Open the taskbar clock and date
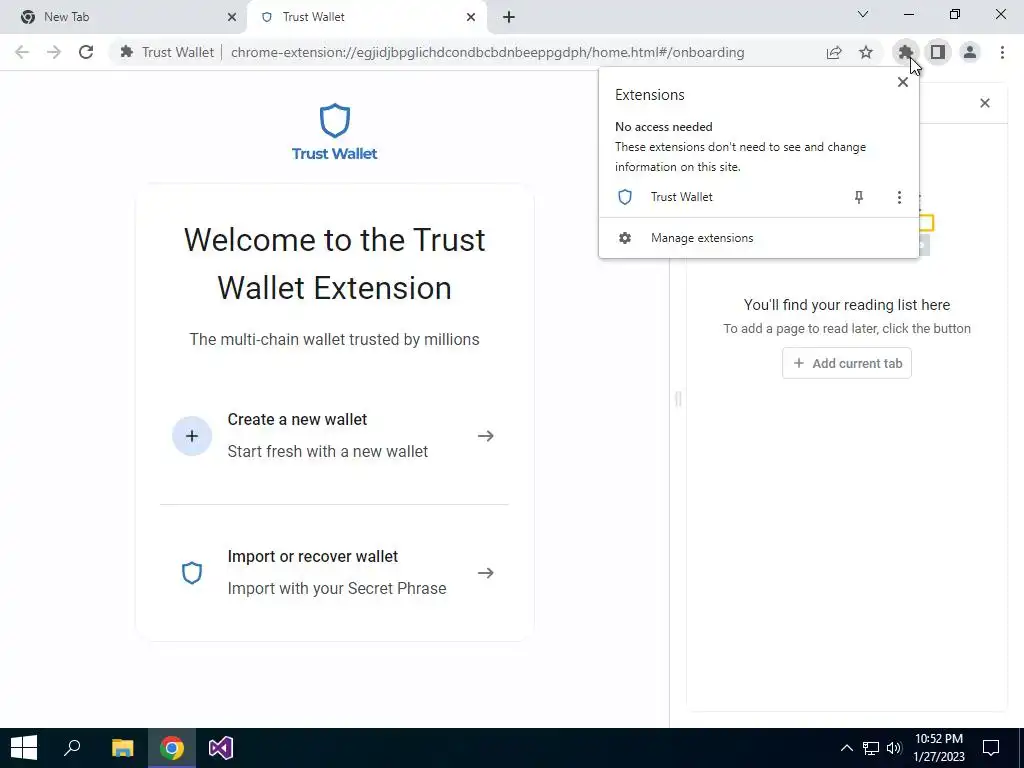 (x=938, y=748)
